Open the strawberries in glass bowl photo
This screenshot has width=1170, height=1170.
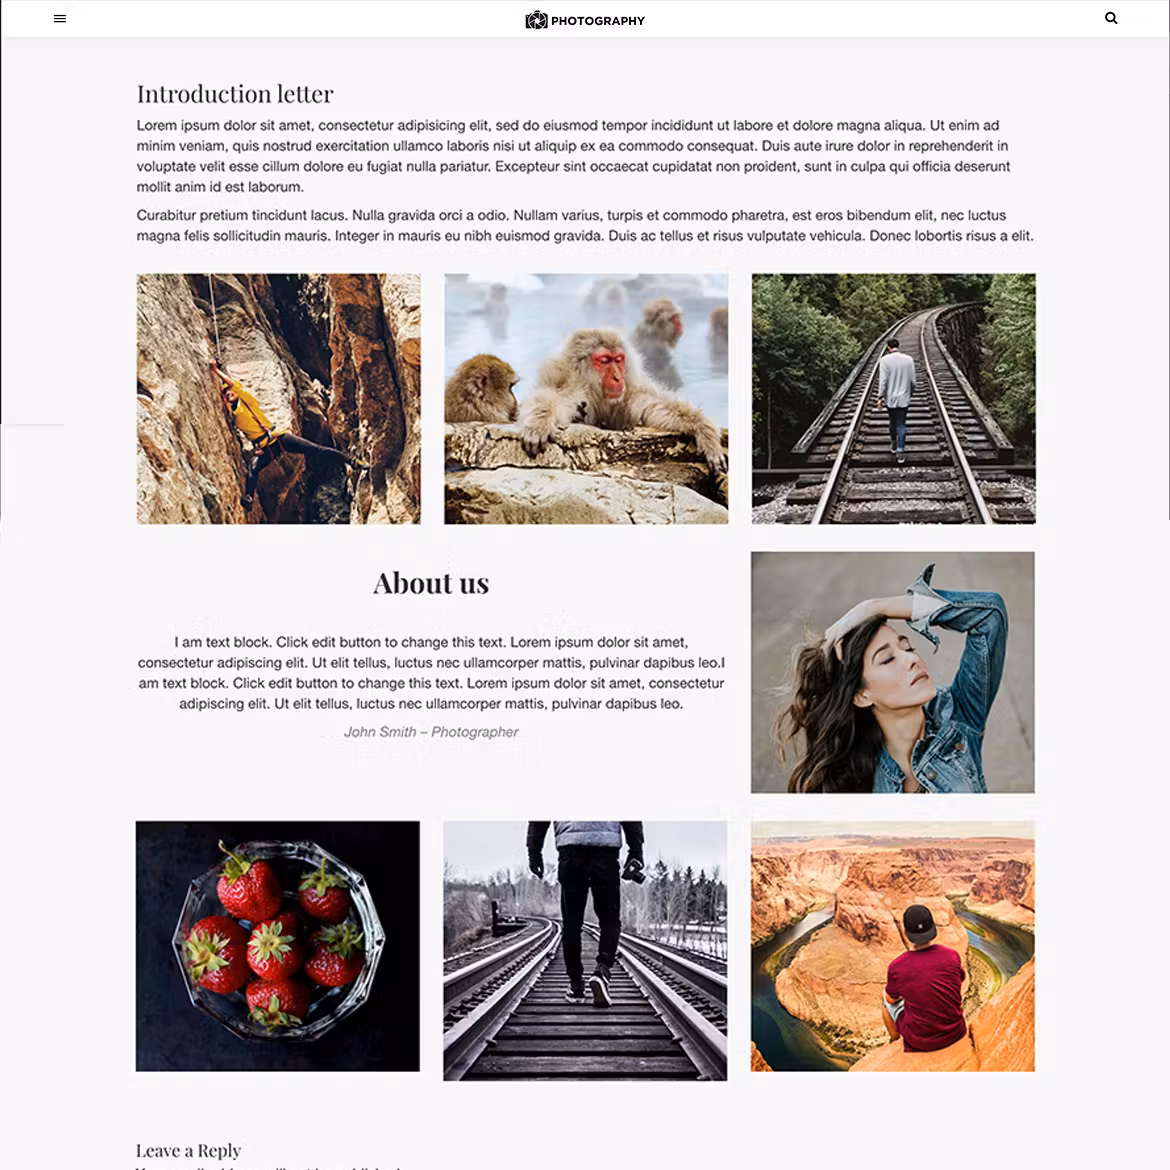coord(278,946)
